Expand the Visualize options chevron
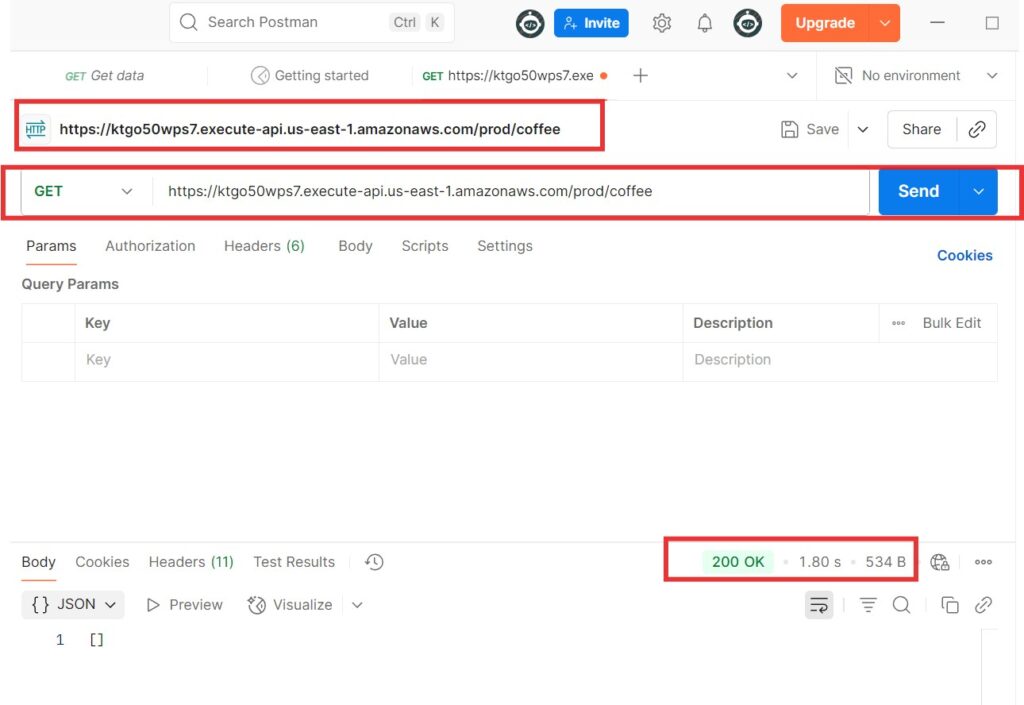The image size is (1024, 705). coord(357,605)
